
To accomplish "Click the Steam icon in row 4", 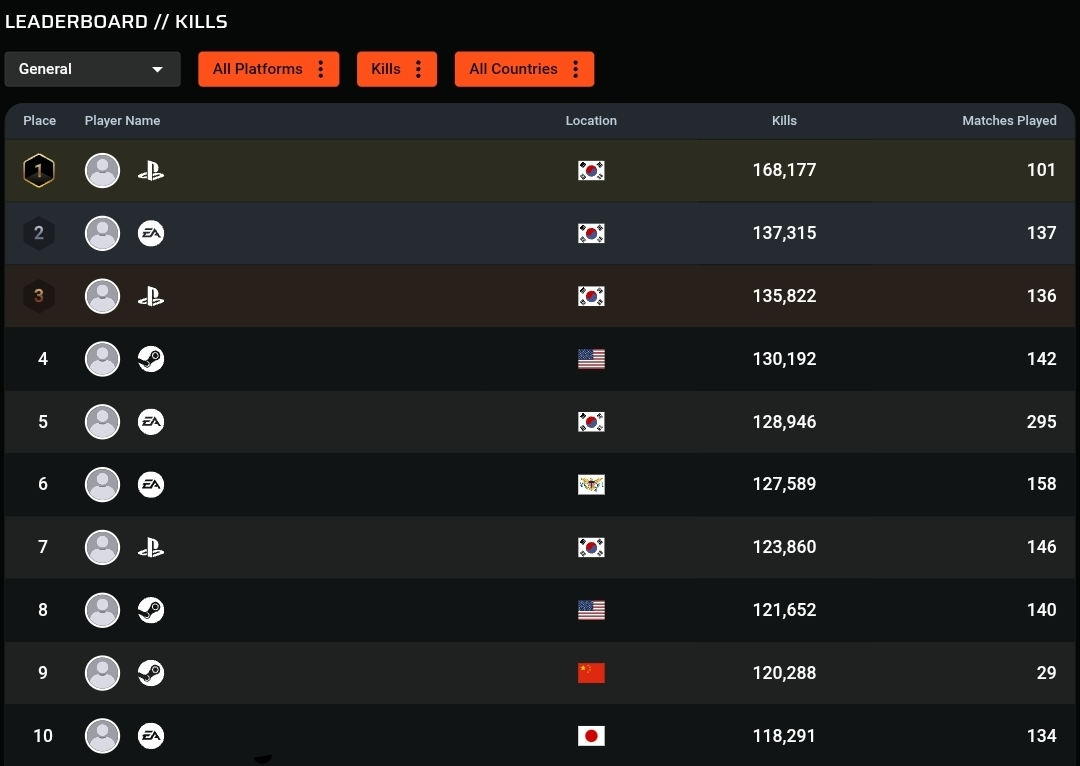I will point(151,359).
